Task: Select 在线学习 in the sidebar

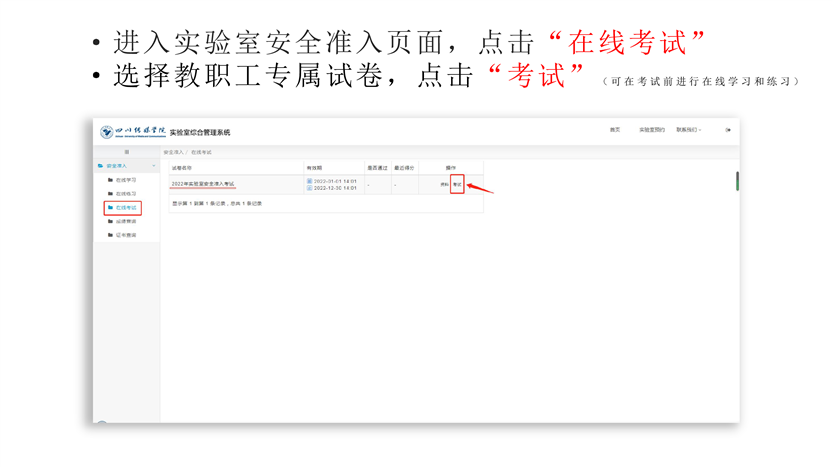Action: (126, 180)
